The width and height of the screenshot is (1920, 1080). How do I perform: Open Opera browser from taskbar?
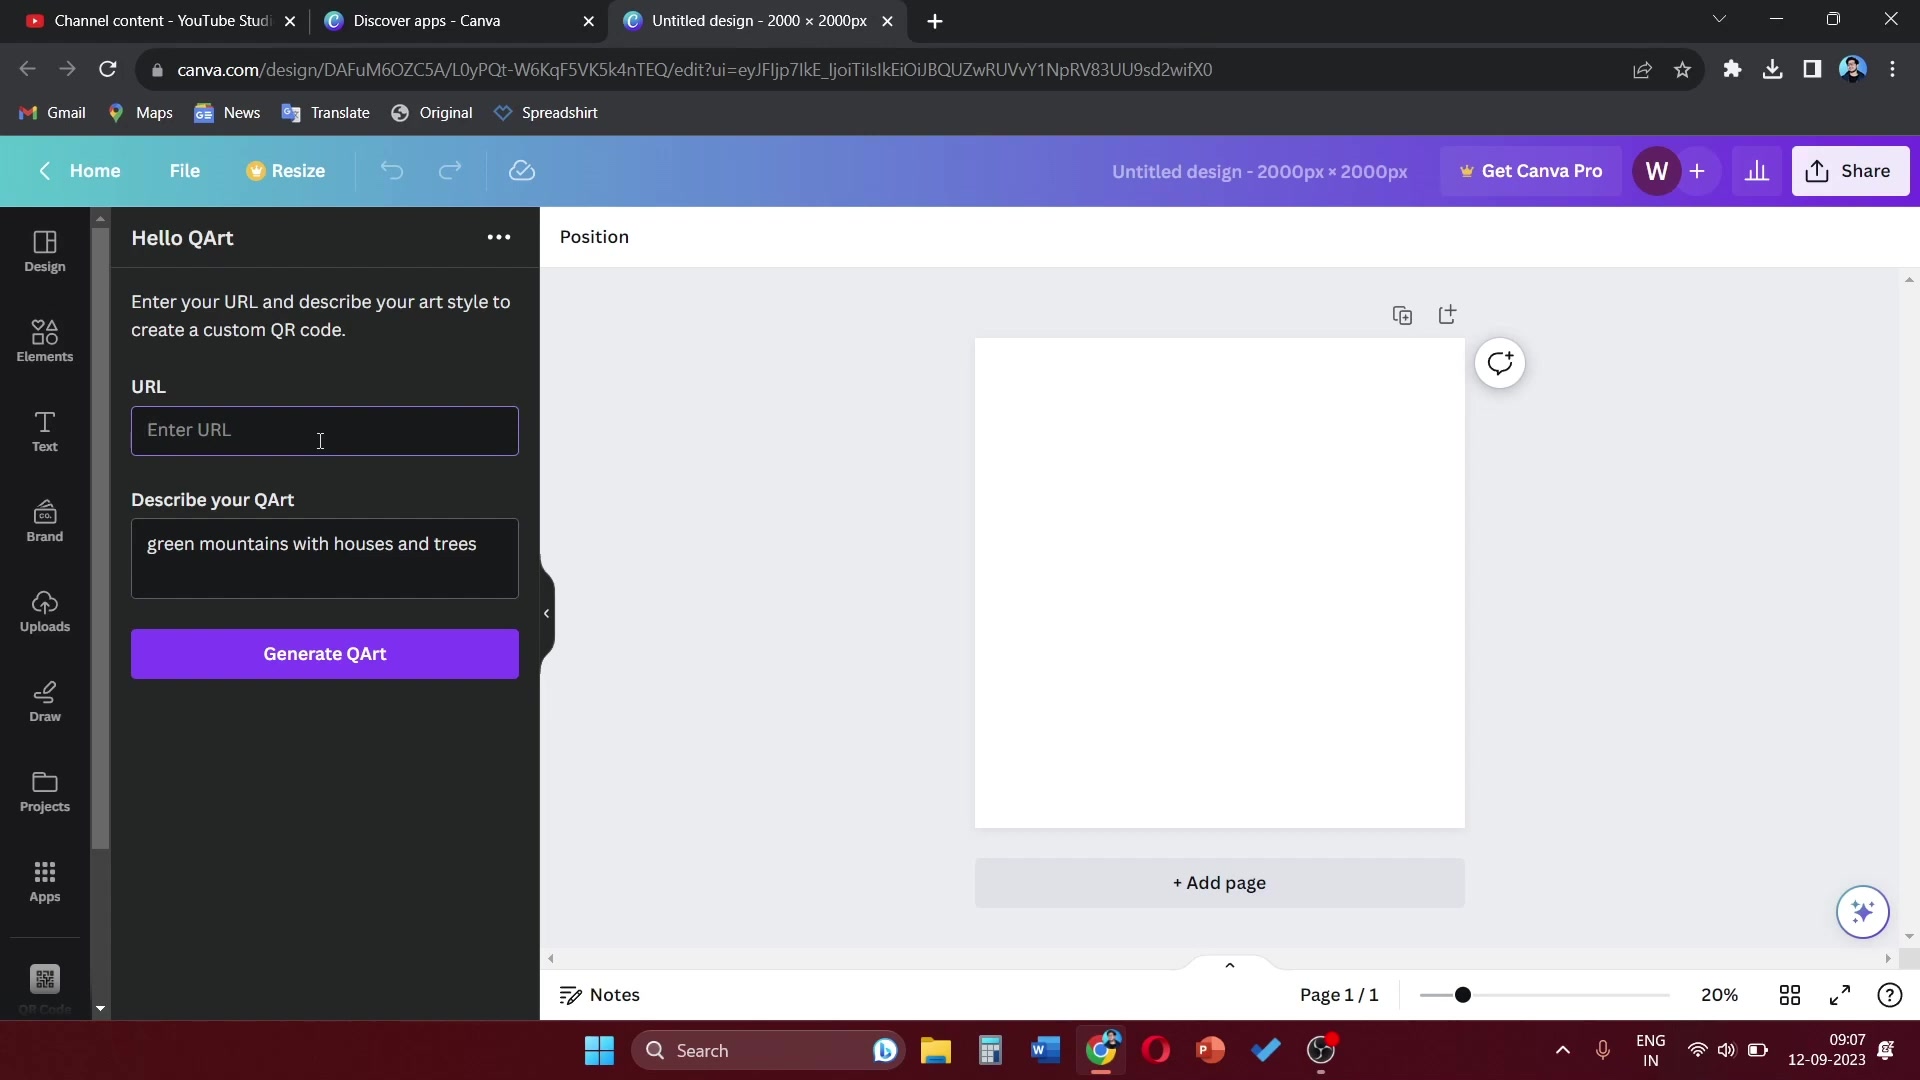coord(1156,1051)
